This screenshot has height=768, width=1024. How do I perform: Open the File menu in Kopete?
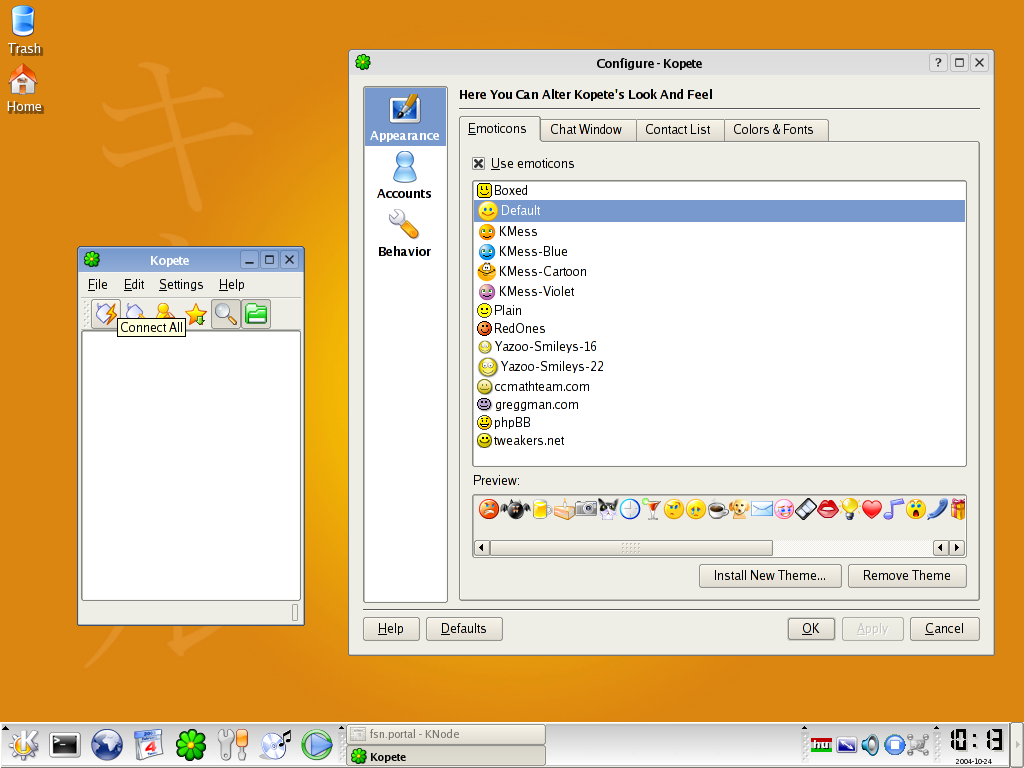pyautogui.click(x=97, y=284)
